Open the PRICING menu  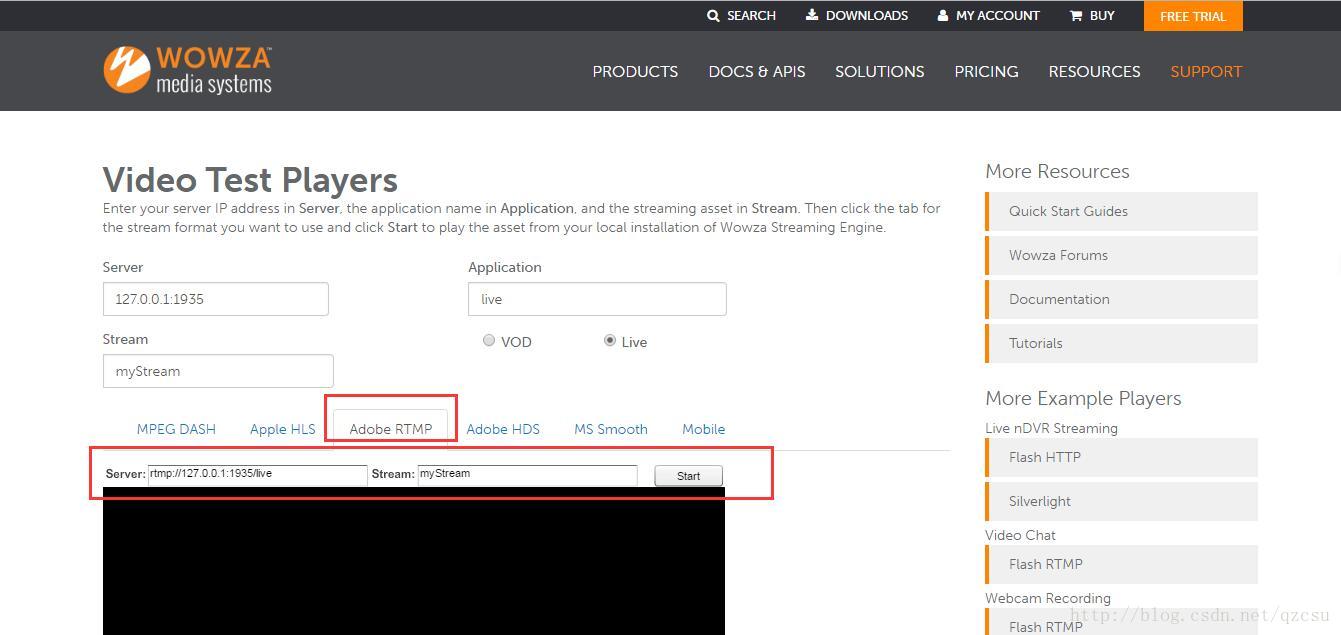pyautogui.click(x=986, y=72)
